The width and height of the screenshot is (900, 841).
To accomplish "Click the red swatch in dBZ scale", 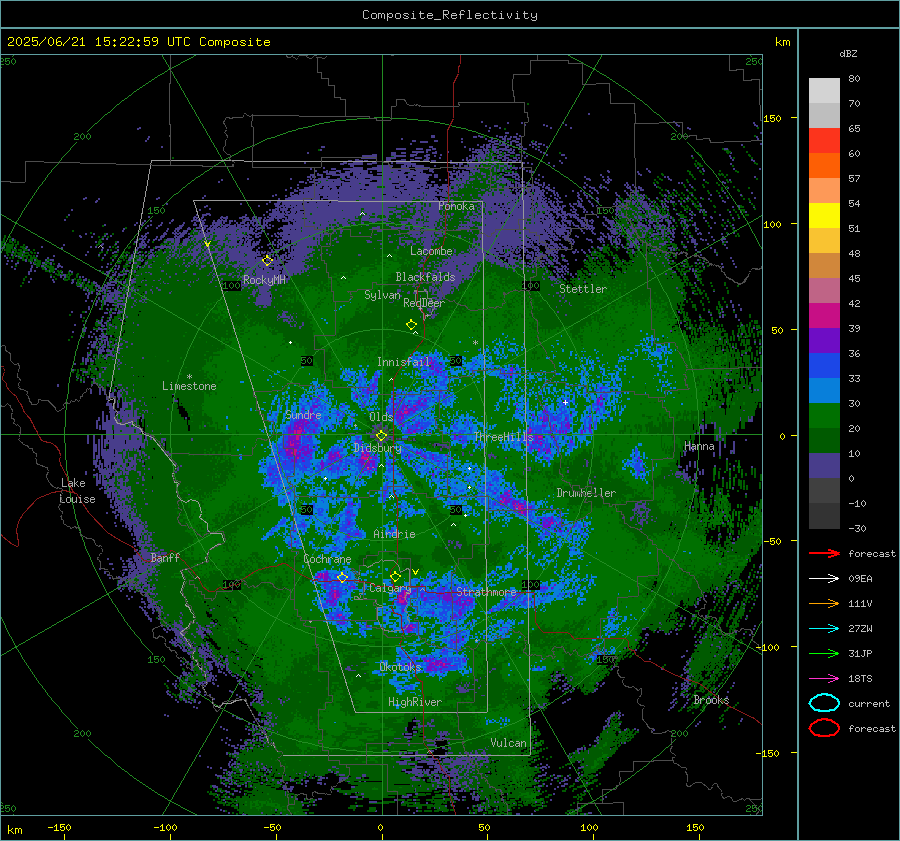I will (824, 141).
